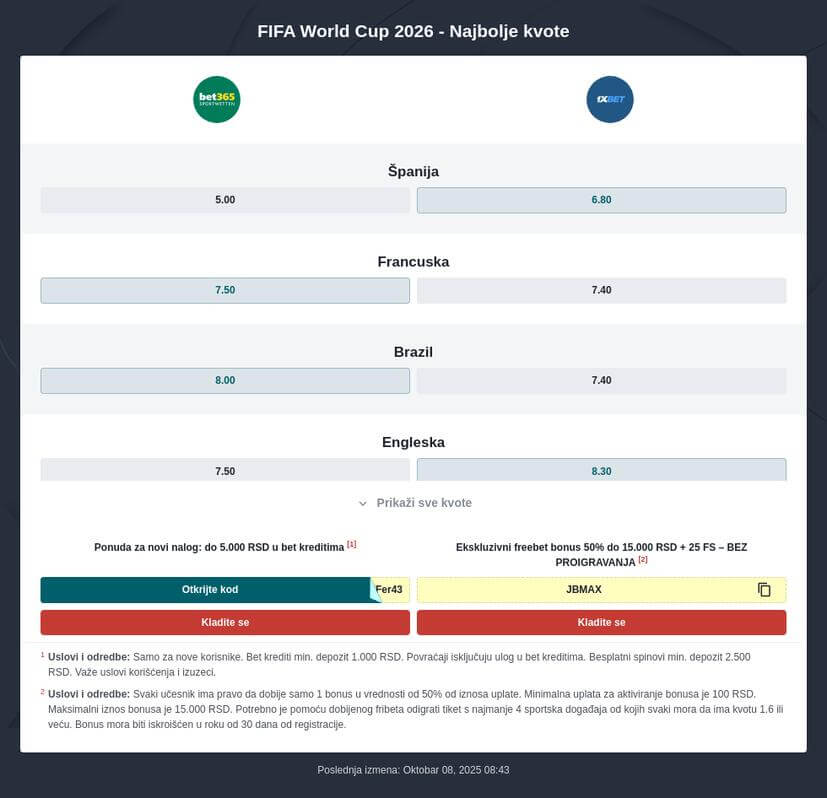
Task: Click the Brazil heading
Action: (x=413, y=352)
